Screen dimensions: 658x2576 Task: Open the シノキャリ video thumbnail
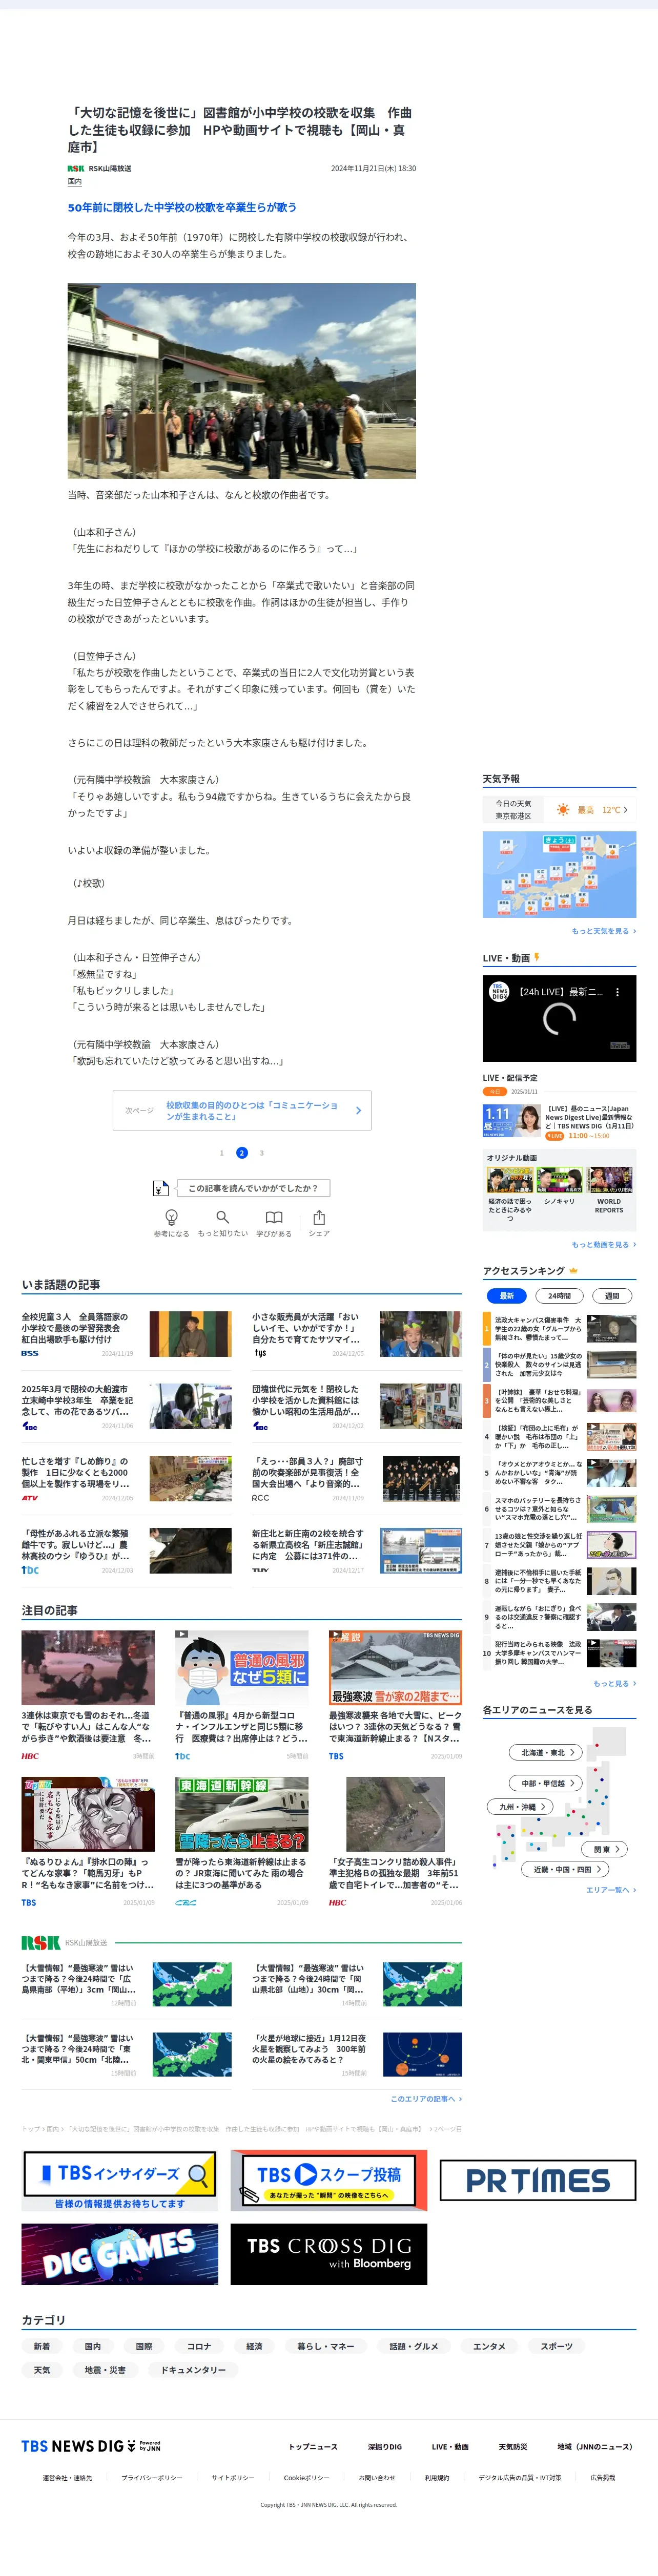pyautogui.click(x=559, y=1181)
